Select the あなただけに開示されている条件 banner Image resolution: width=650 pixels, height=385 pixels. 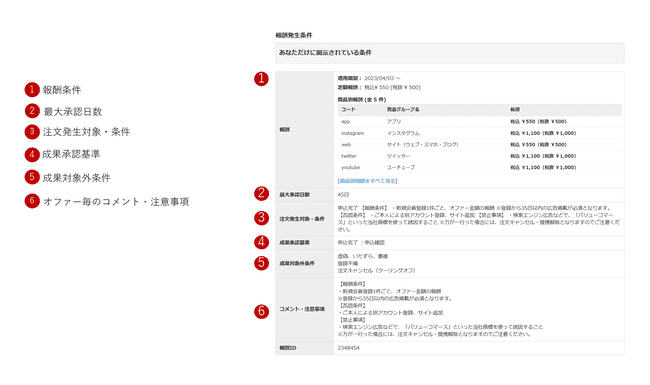tap(450, 53)
